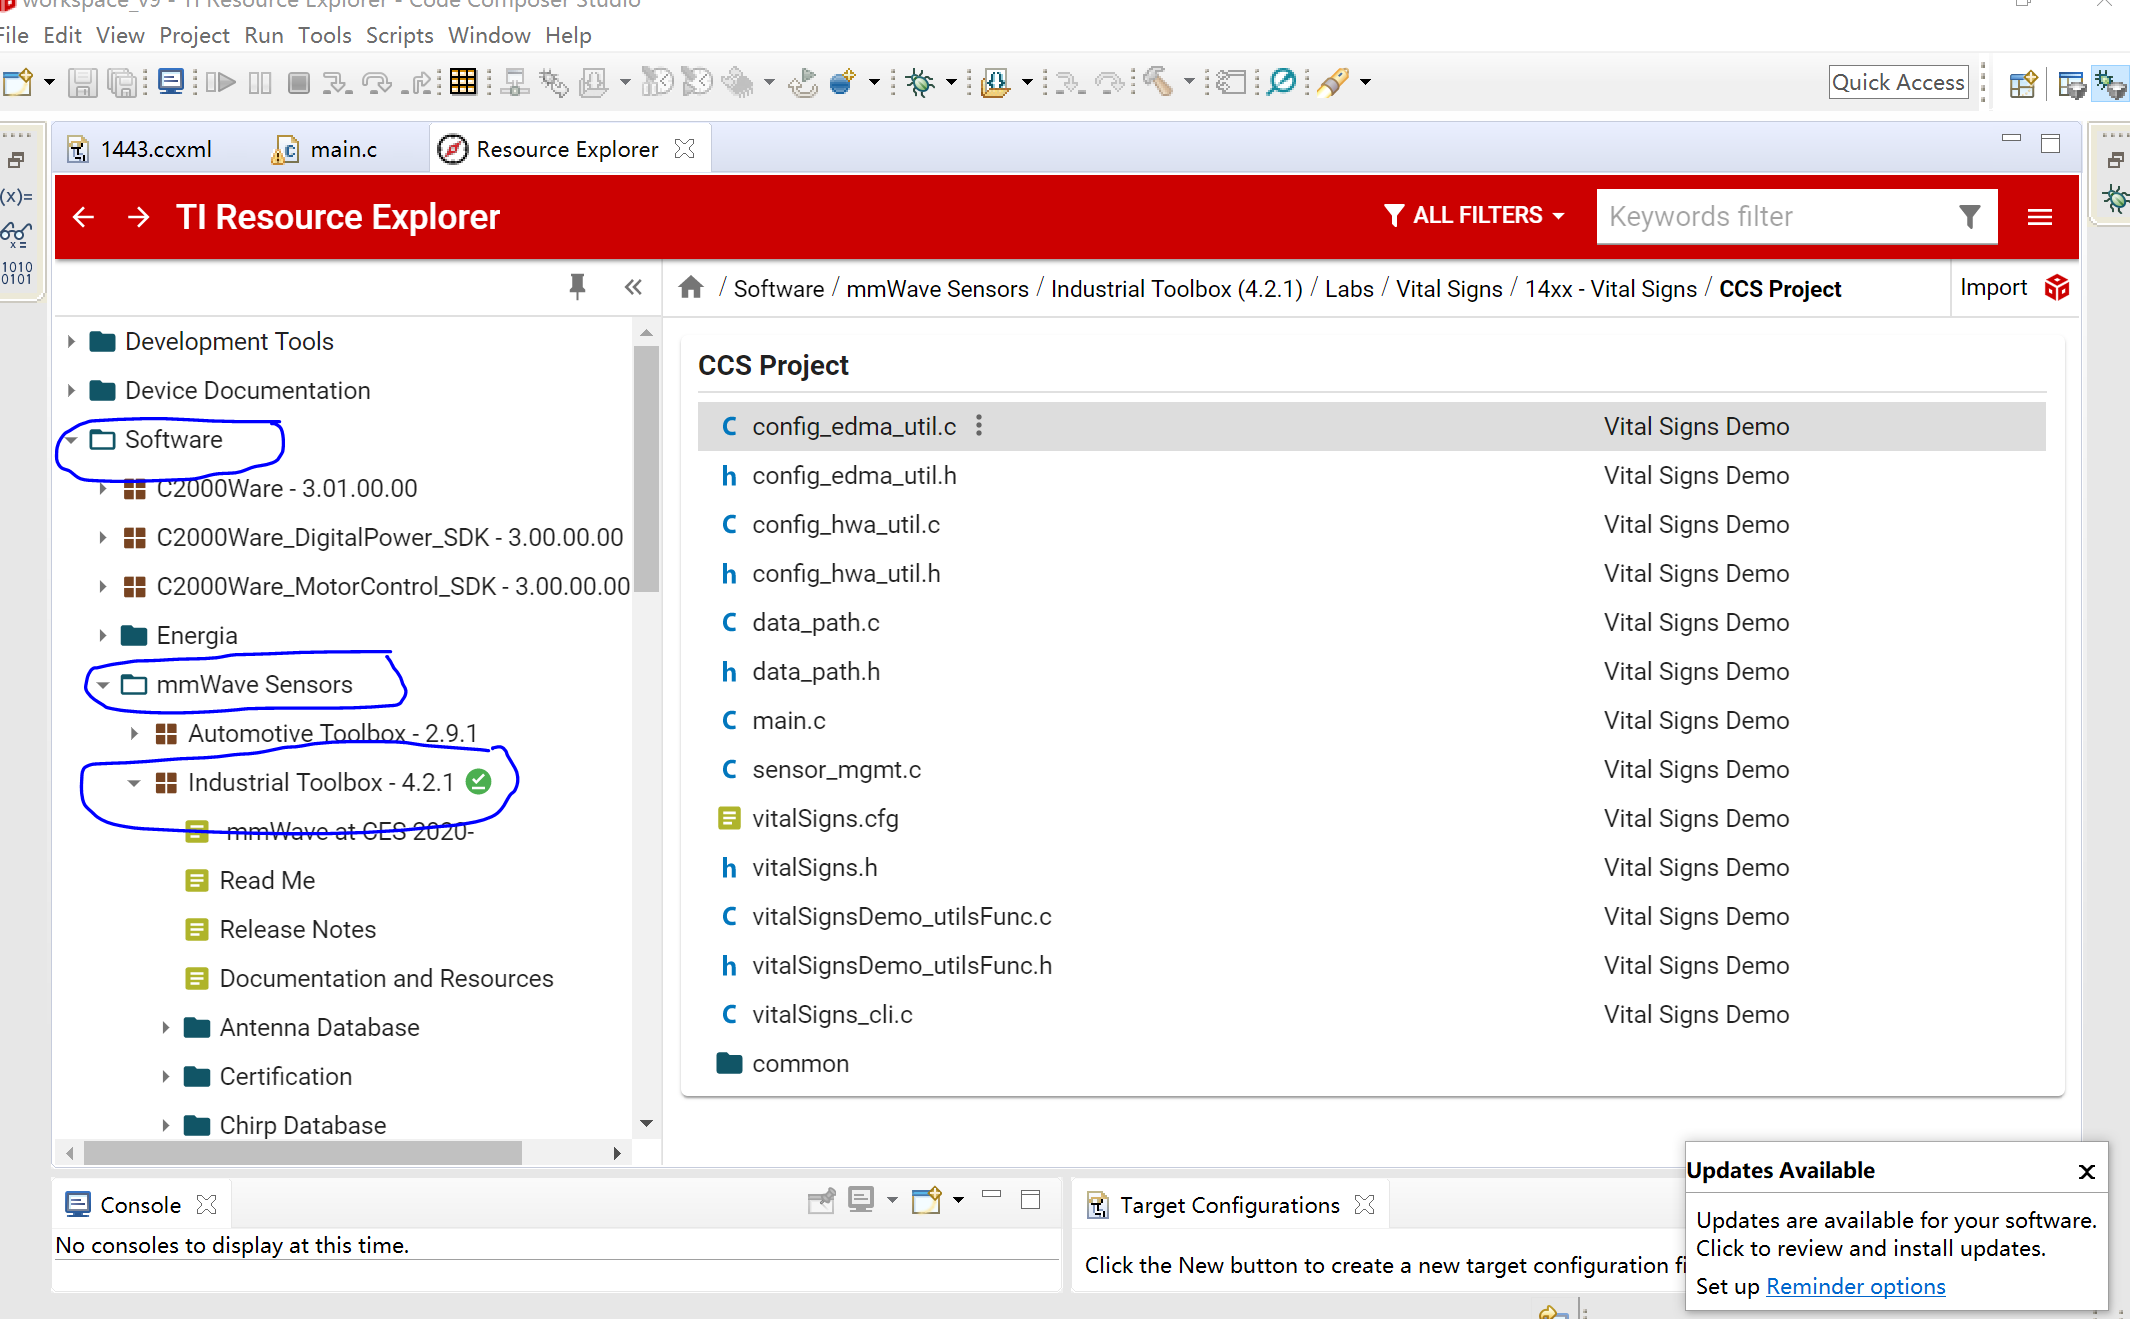2130x1319 pixels.
Task: Pin the Resource Explorer tree panel
Action: (x=577, y=287)
